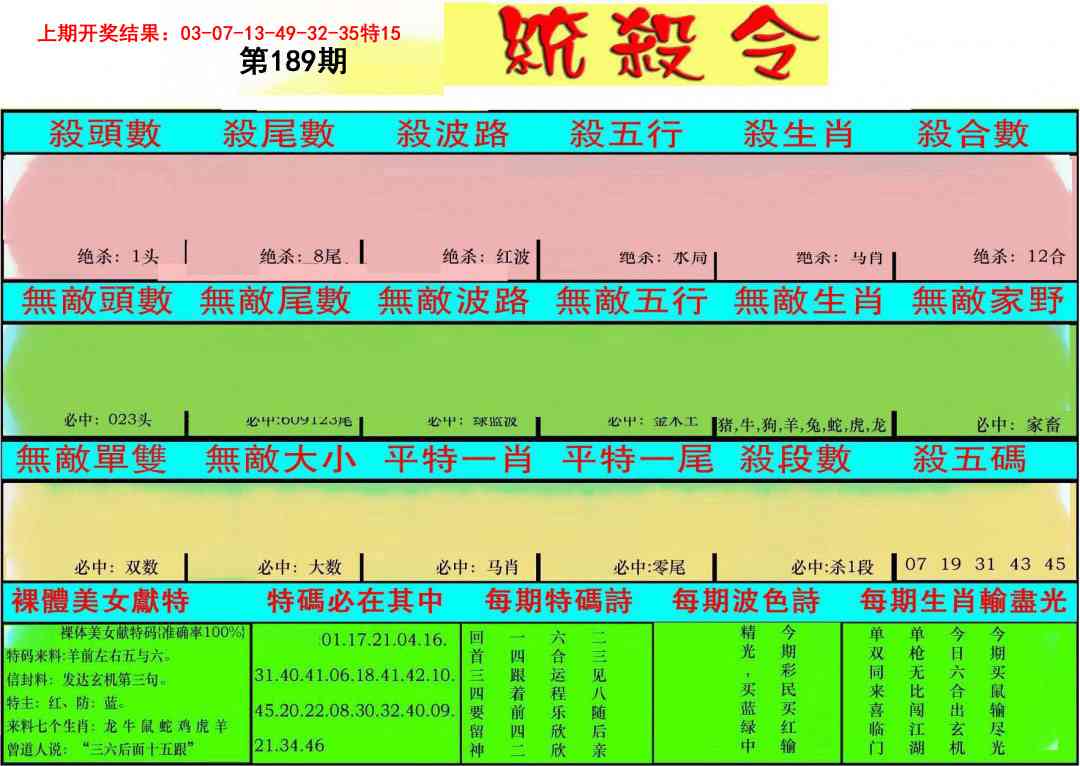Select the 殺尾數 column header
The height and width of the screenshot is (766, 1080).
click(278, 134)
